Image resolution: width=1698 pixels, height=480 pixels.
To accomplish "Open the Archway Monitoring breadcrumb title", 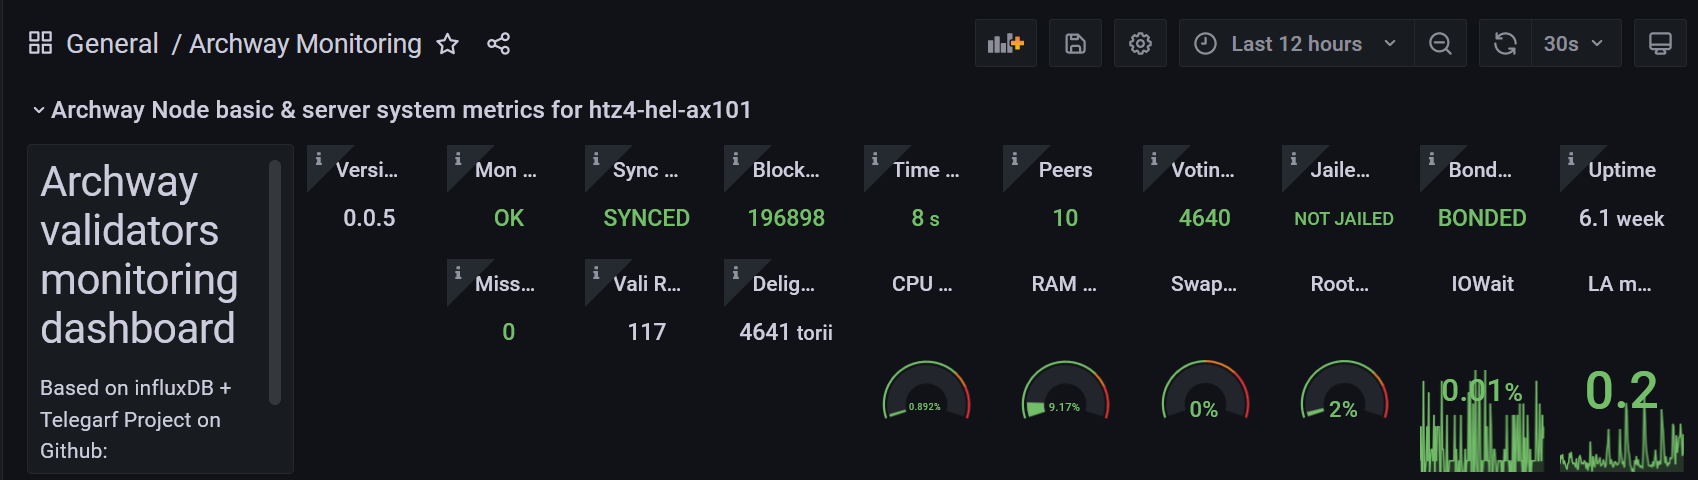I will pos(305,44).
